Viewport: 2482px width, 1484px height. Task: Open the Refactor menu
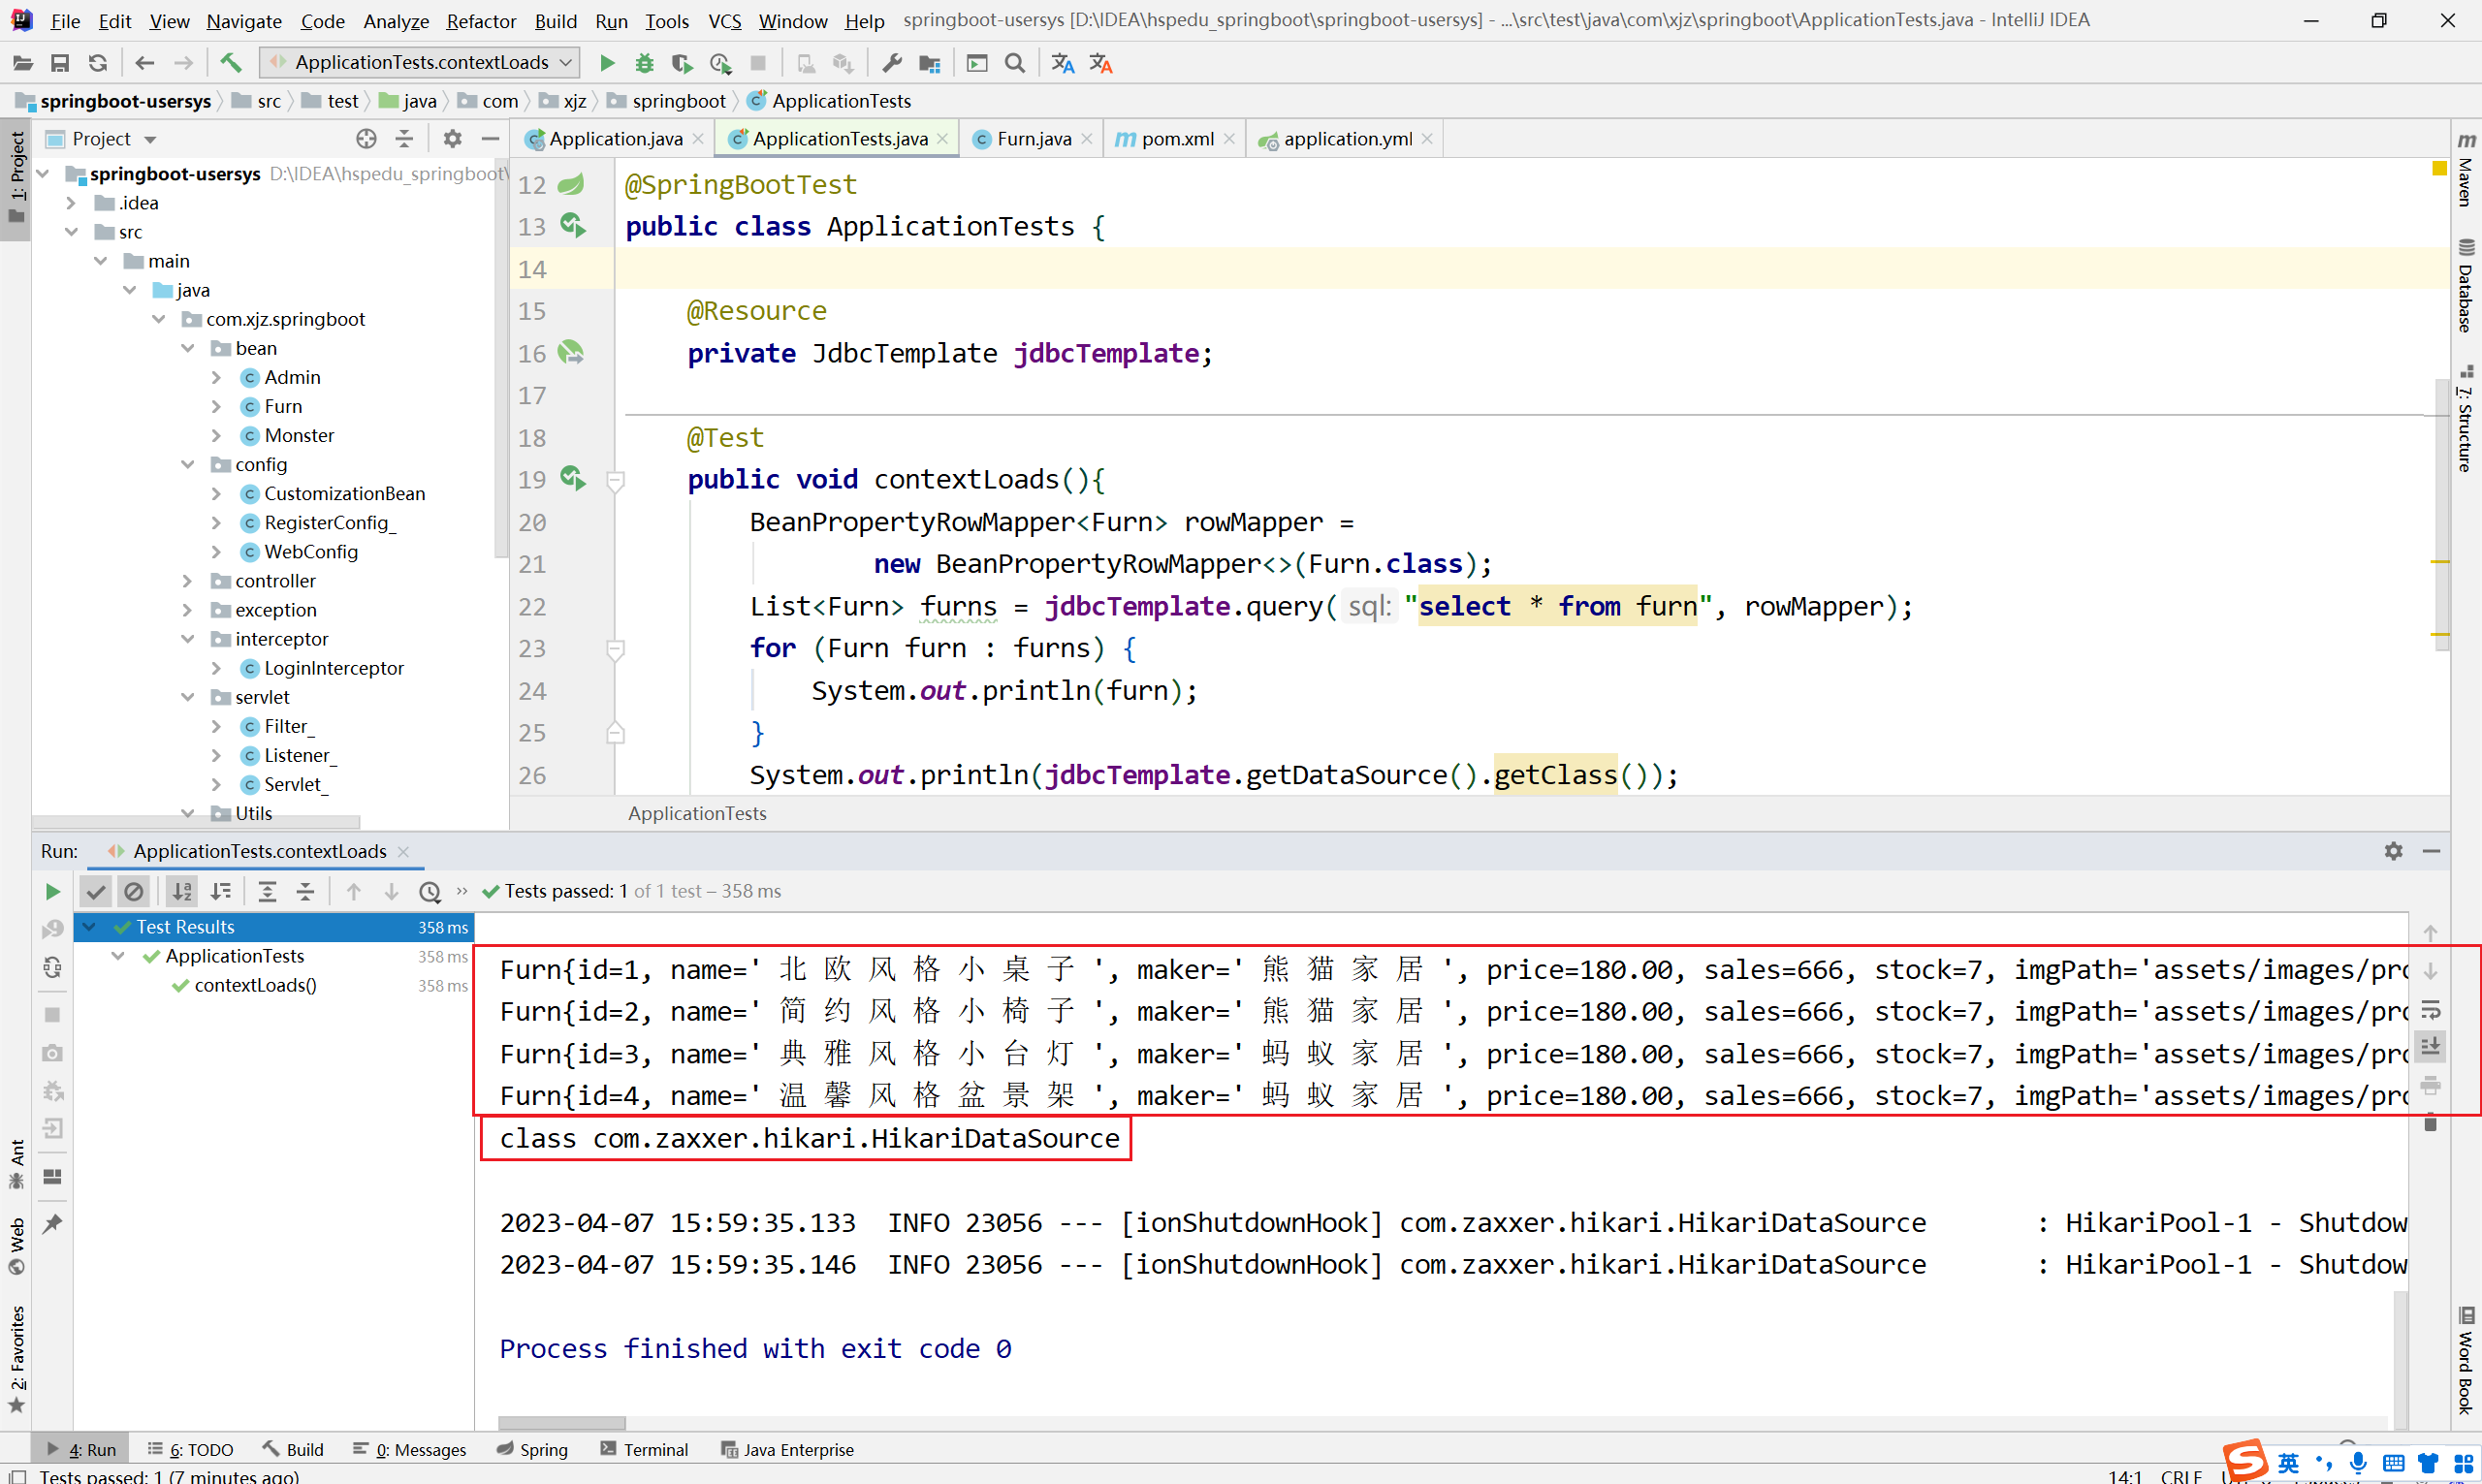481,21
